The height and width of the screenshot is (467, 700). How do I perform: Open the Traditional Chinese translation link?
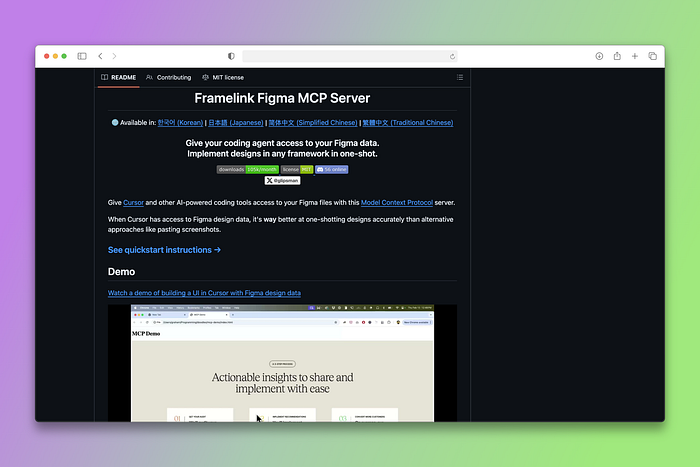click(408, 122)
